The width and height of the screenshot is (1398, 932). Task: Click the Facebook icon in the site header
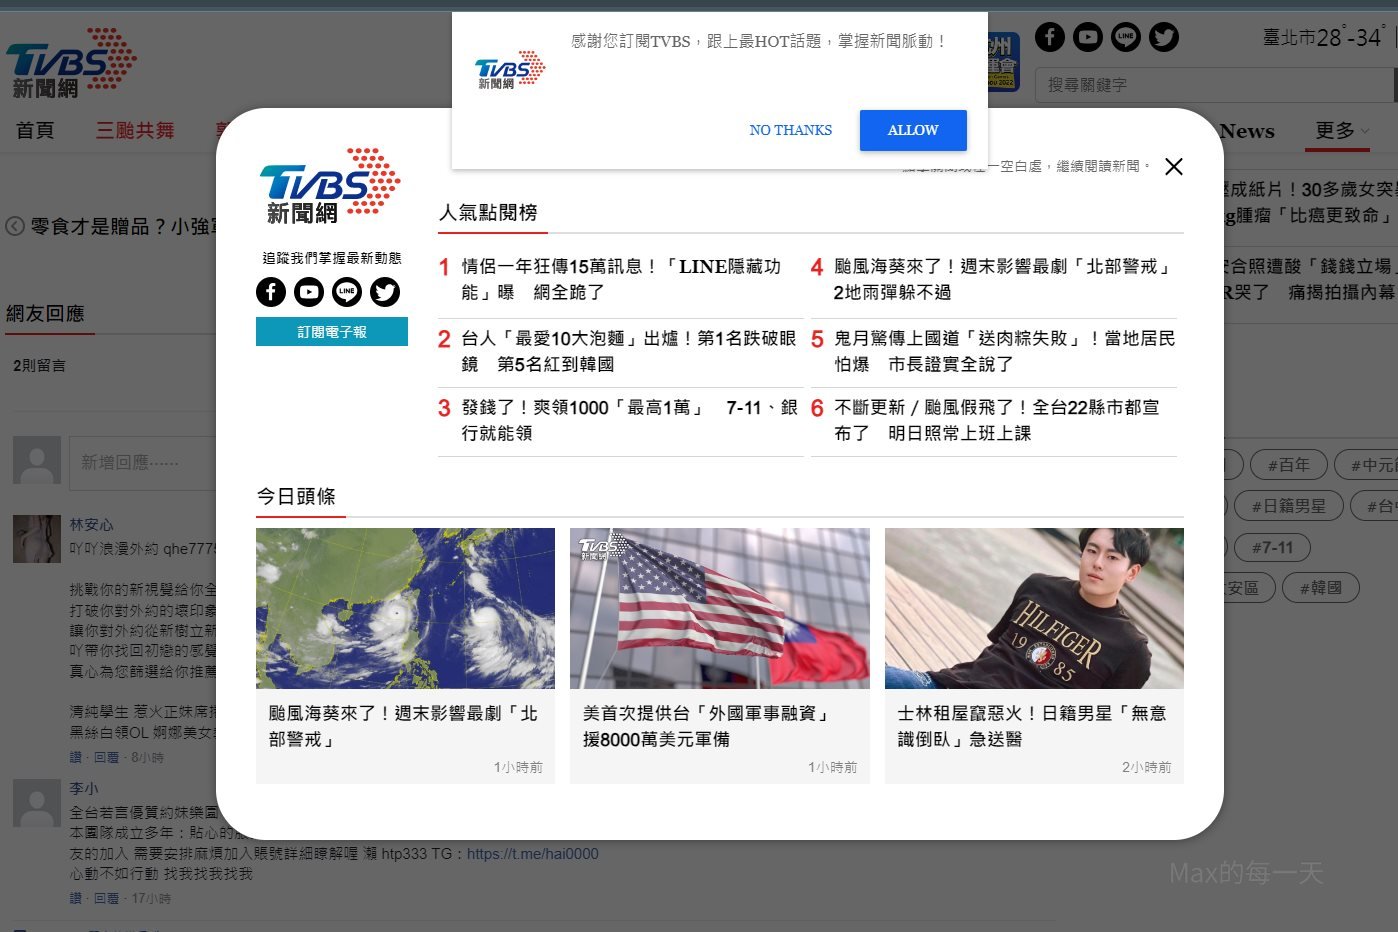[1050, 37]
